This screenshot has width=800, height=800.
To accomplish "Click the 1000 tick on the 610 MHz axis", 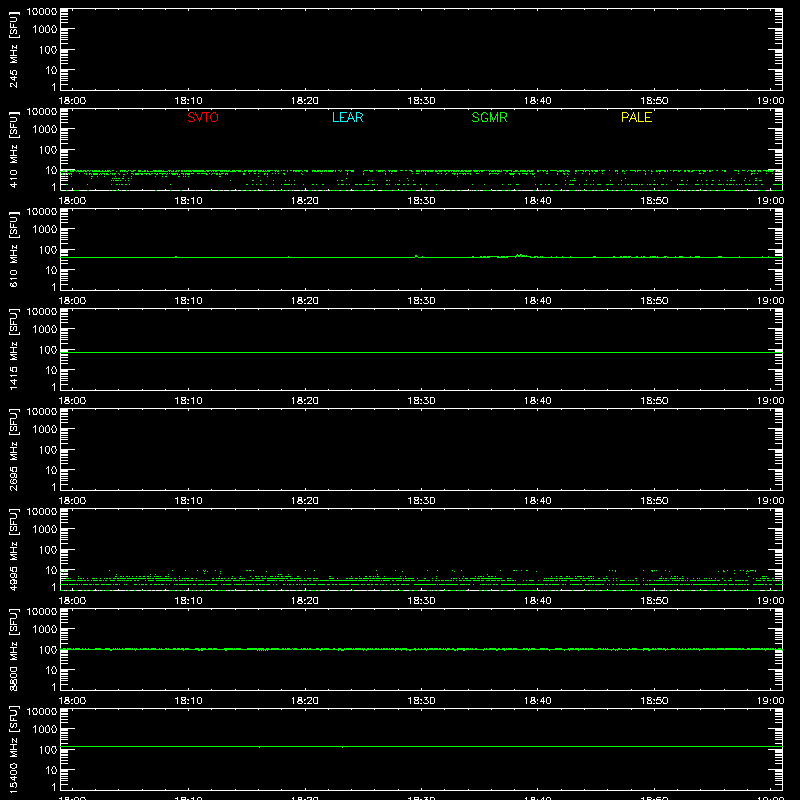I will tap(45, 230).
